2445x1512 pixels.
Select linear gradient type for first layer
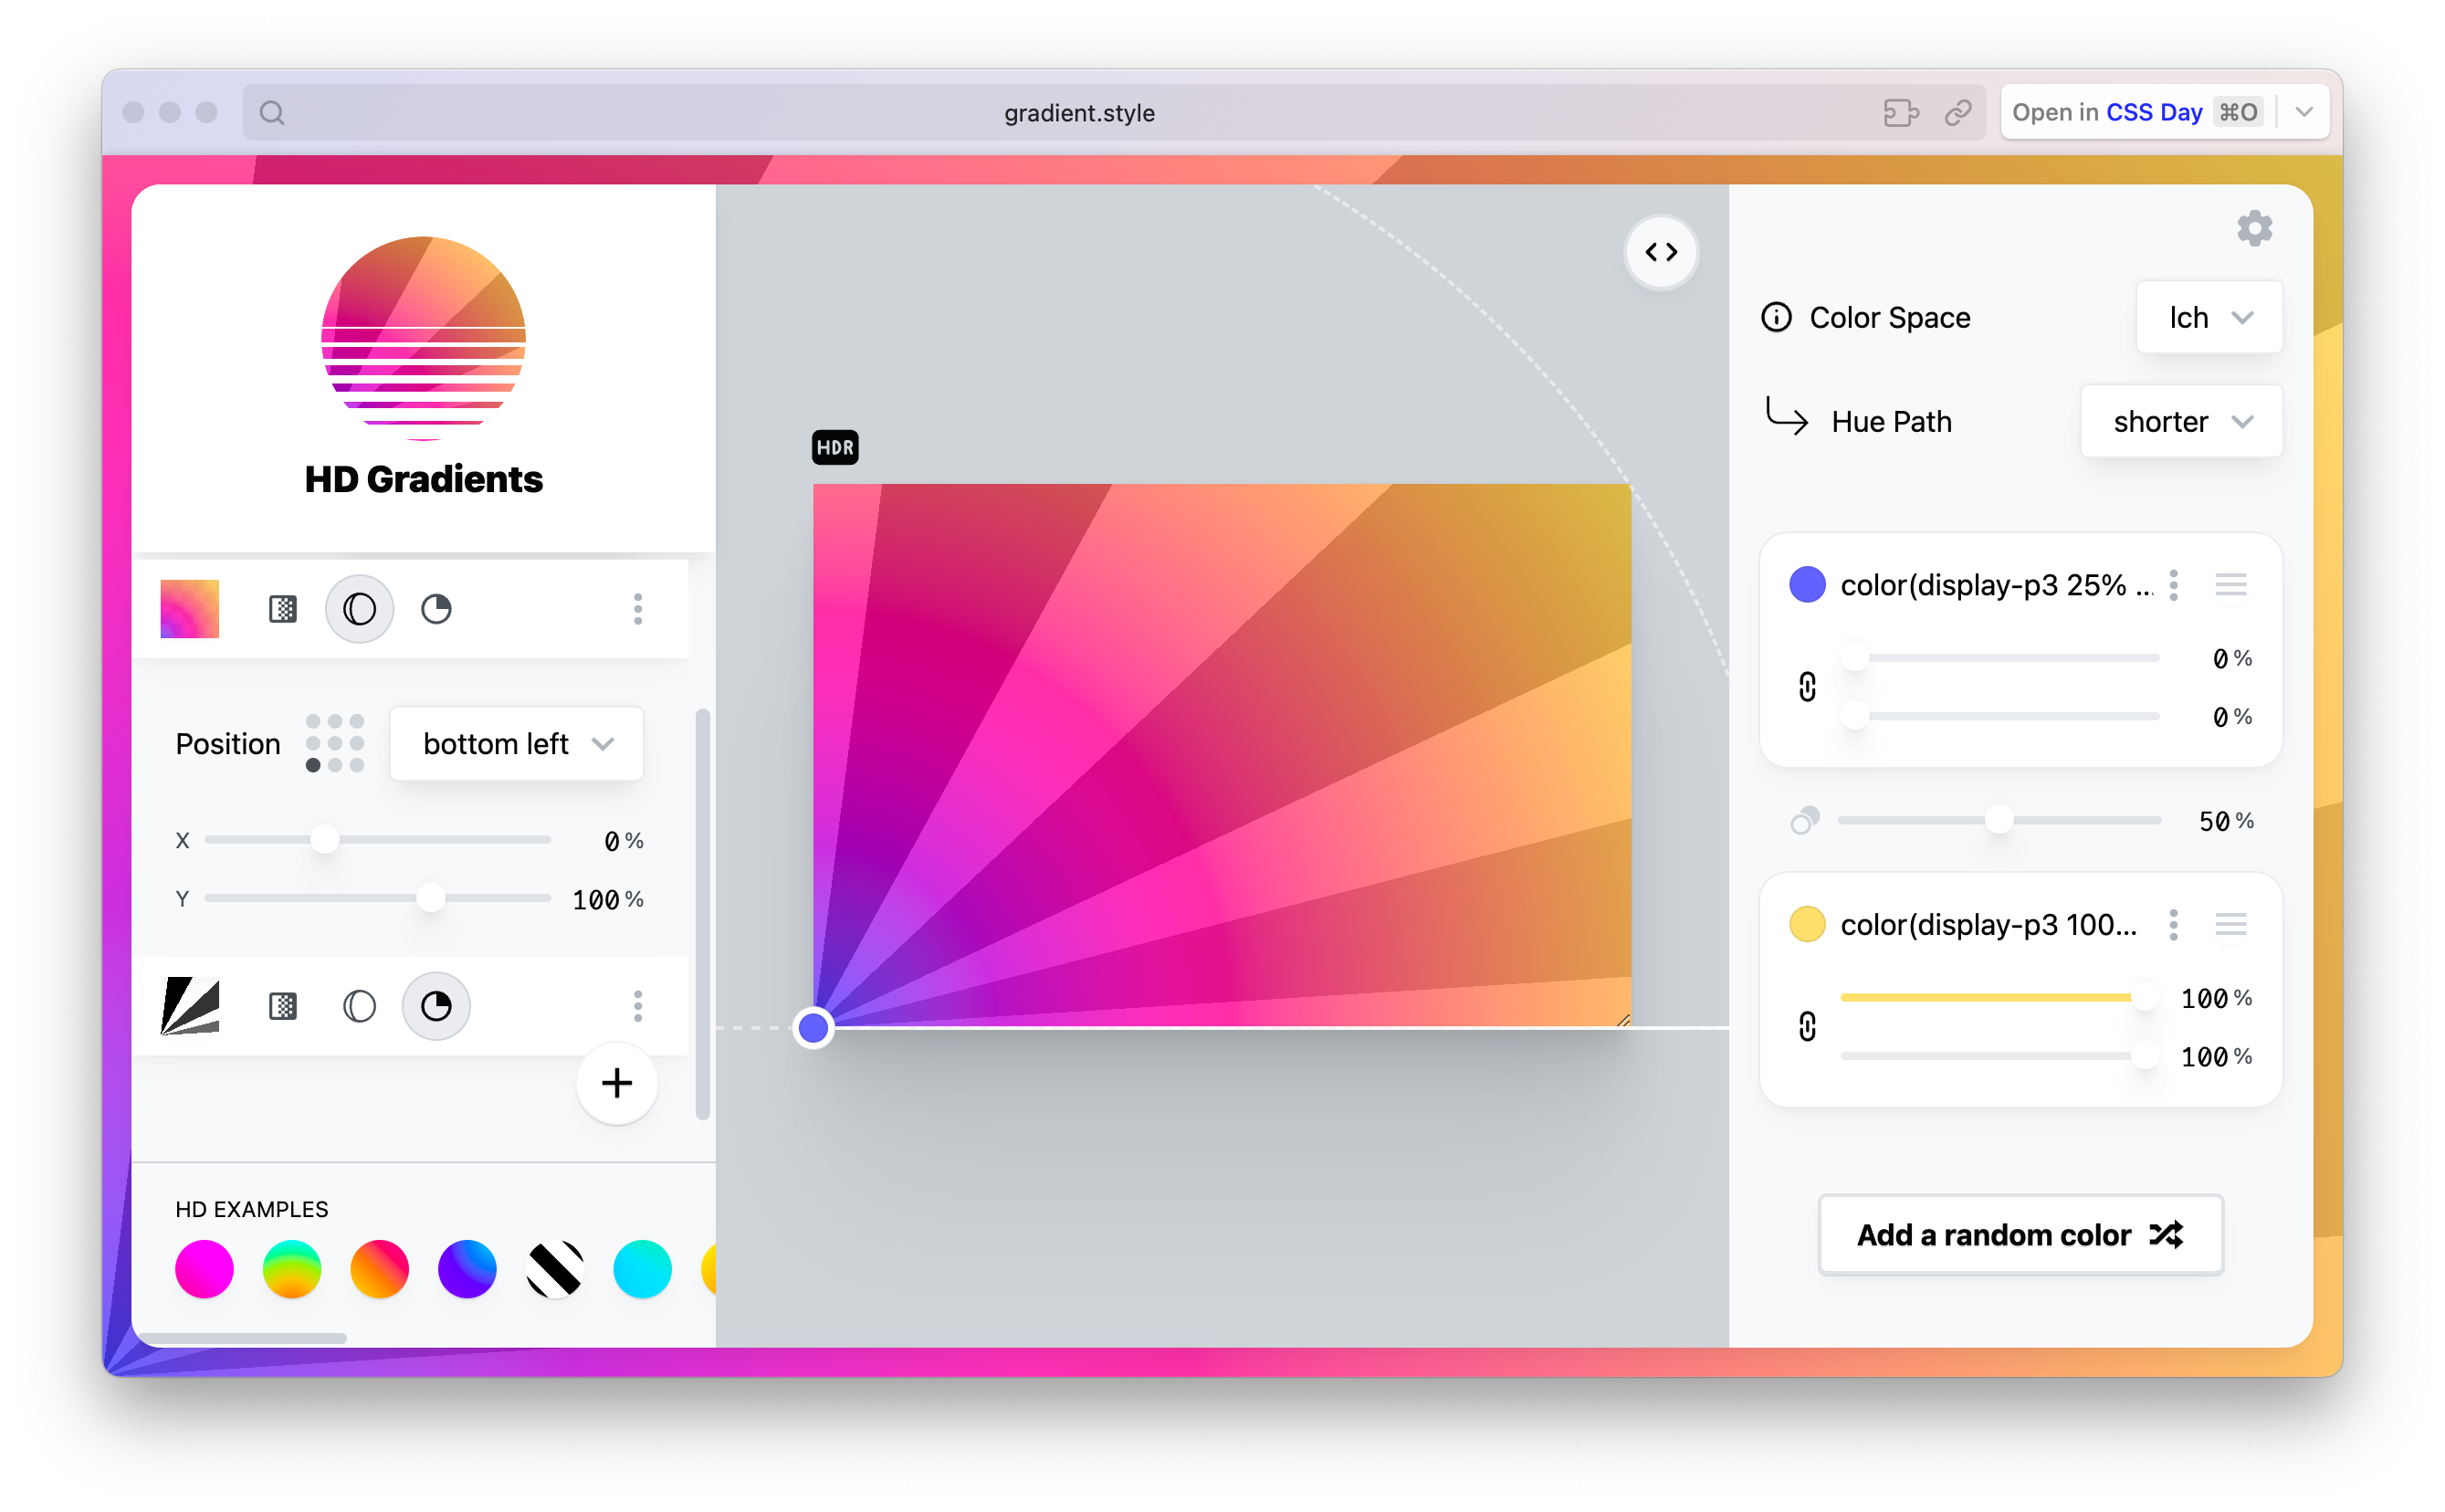[283, 609]
